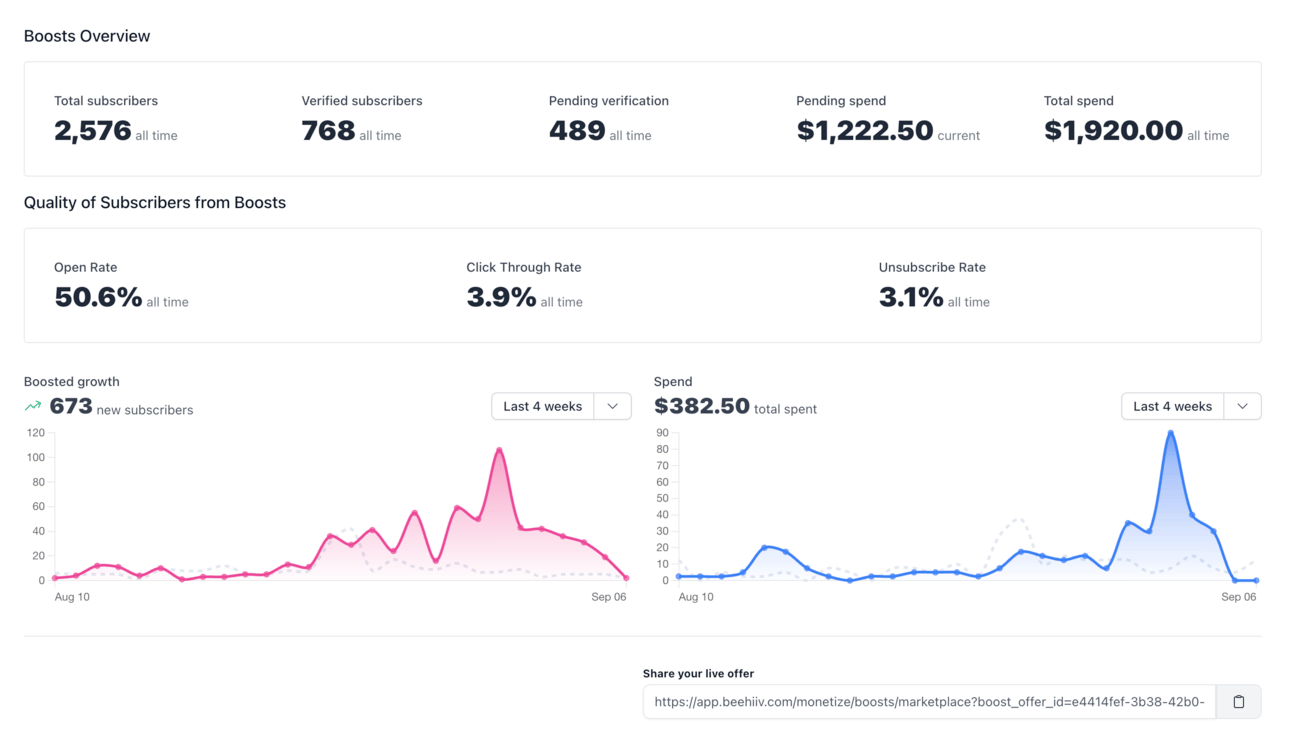
Task: Click the Share your live offer label
Action: 699,674
